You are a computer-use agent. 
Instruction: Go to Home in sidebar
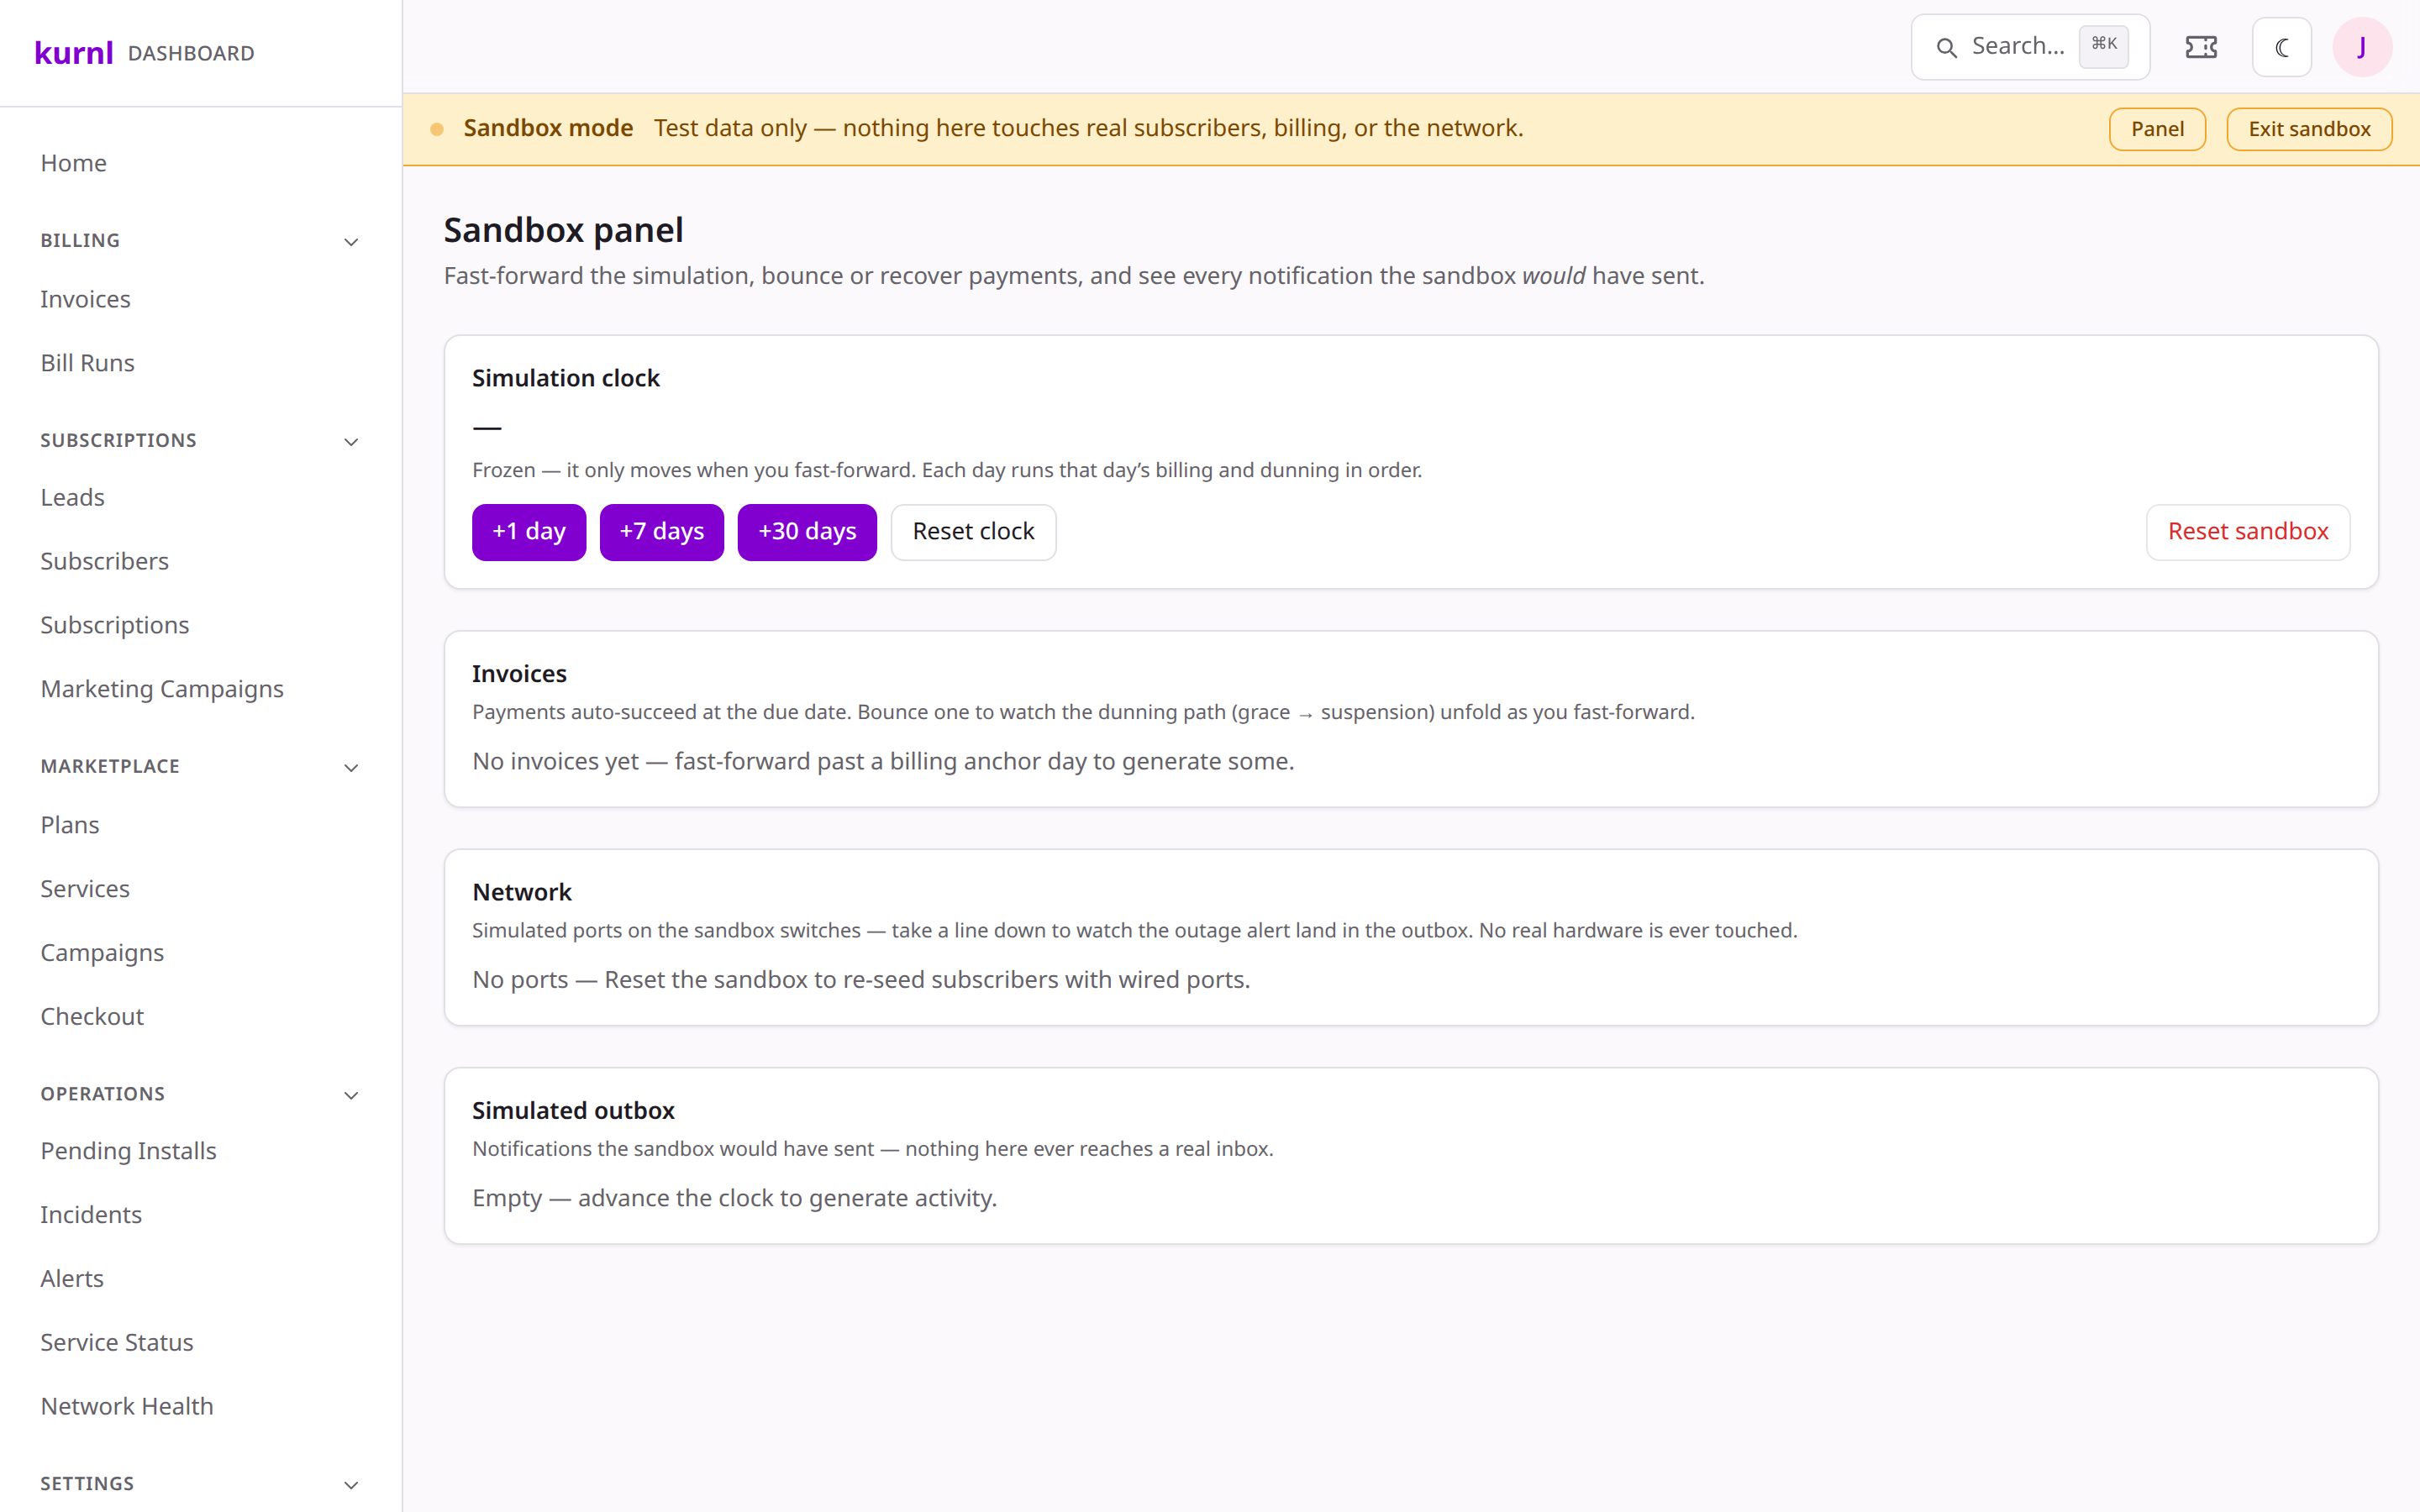[x=73, y=163]
